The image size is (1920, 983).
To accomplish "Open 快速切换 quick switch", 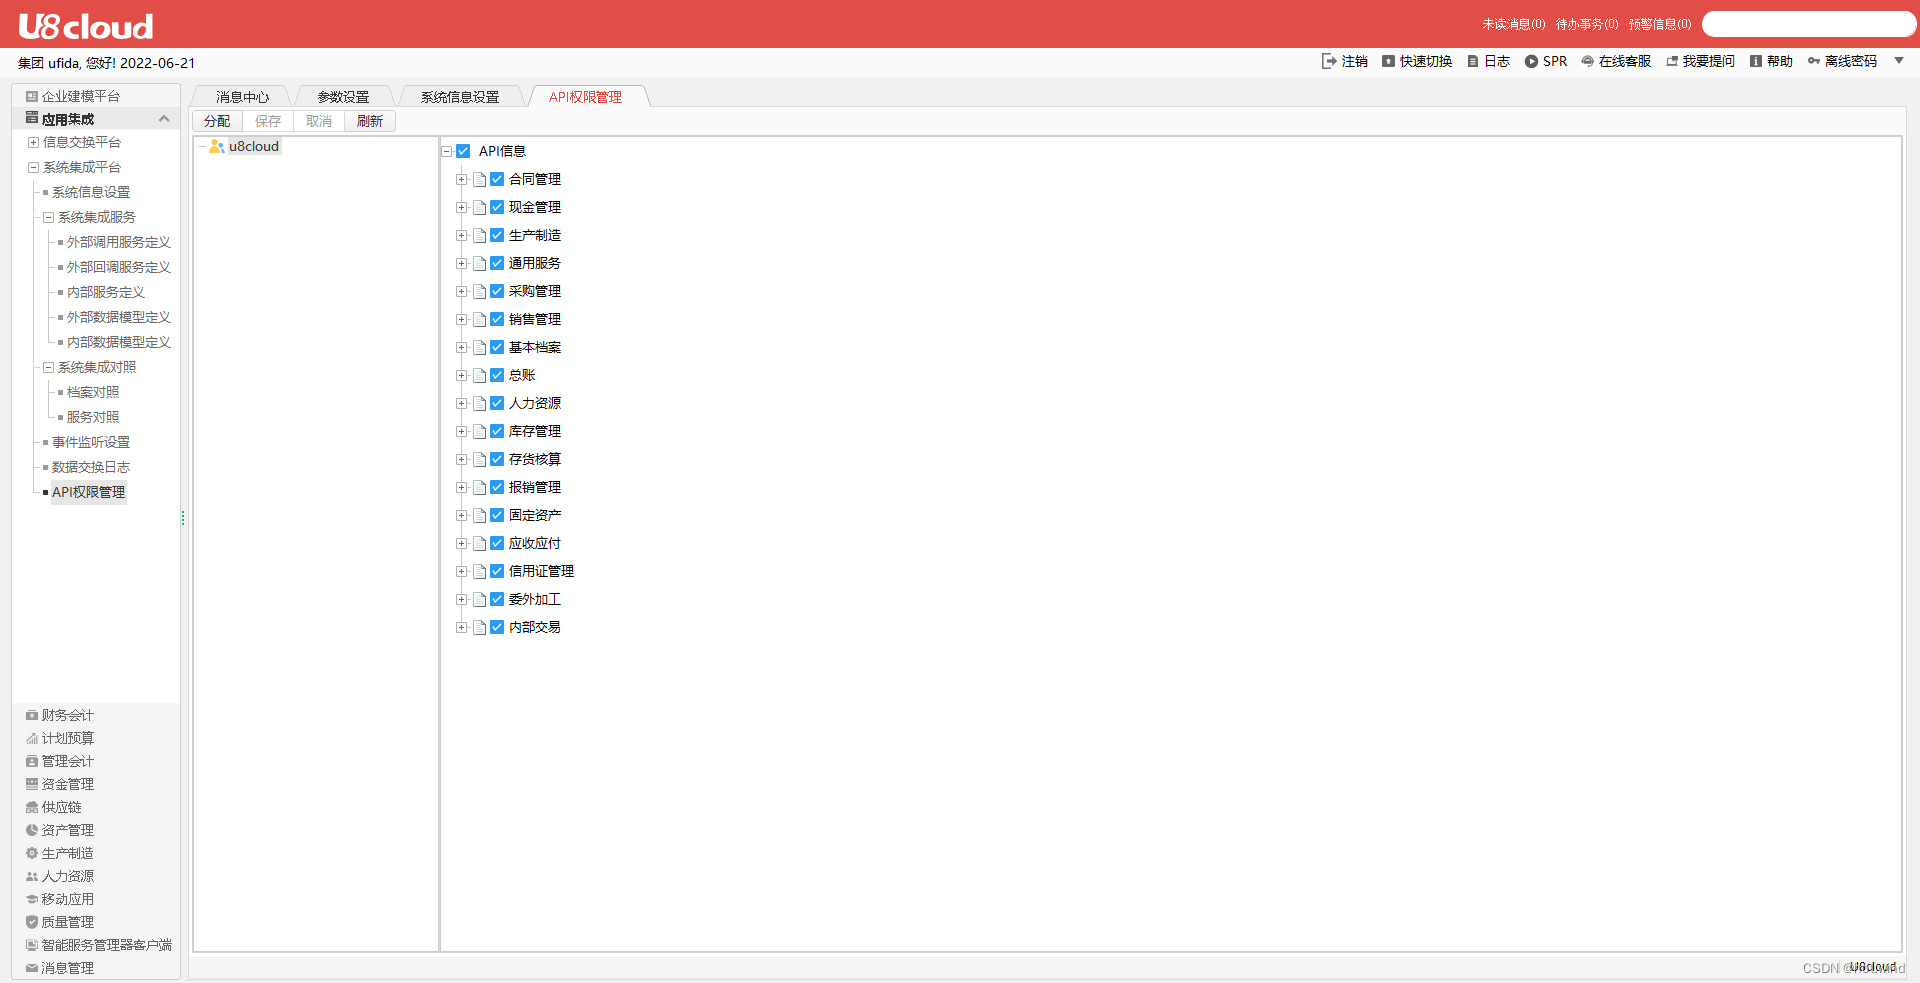I will click(x=1387, y=61).
